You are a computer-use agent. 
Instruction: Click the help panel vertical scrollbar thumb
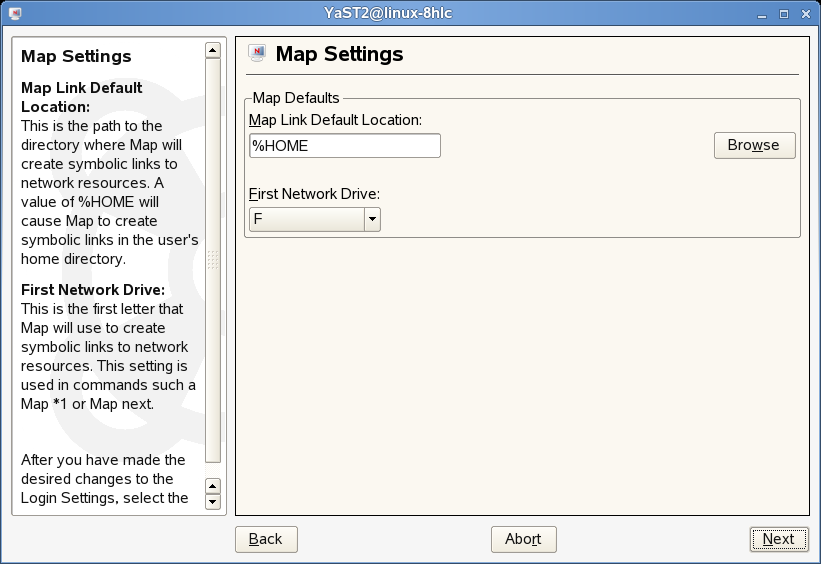212,260
